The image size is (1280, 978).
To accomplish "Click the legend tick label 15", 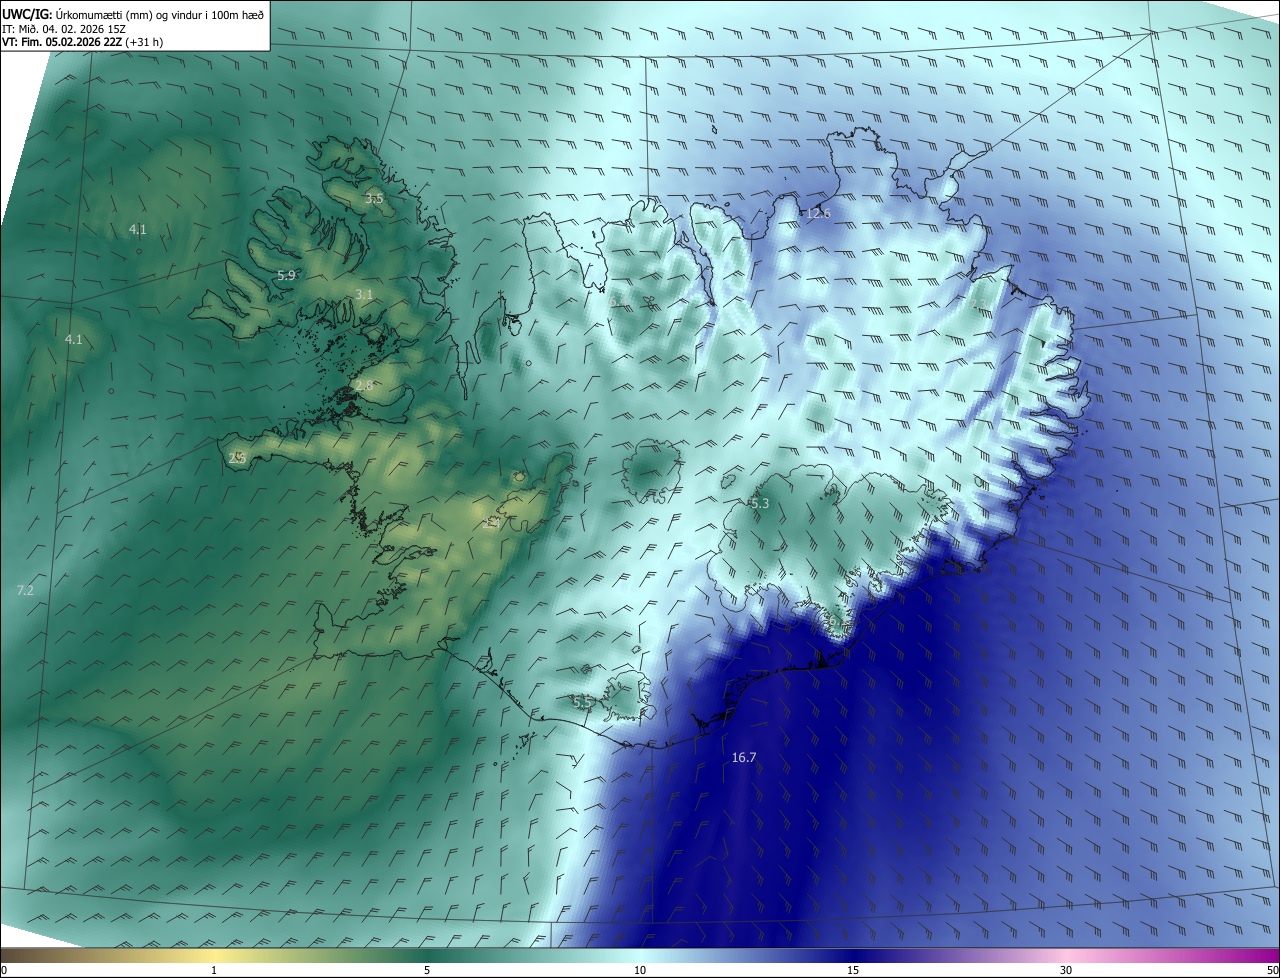I will pos(853,970).
